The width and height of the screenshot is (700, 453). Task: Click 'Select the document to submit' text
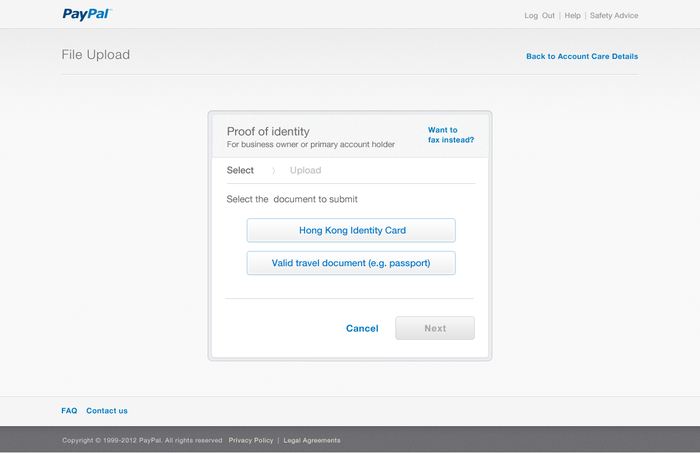pyautogui.click(x=292, y=199)
